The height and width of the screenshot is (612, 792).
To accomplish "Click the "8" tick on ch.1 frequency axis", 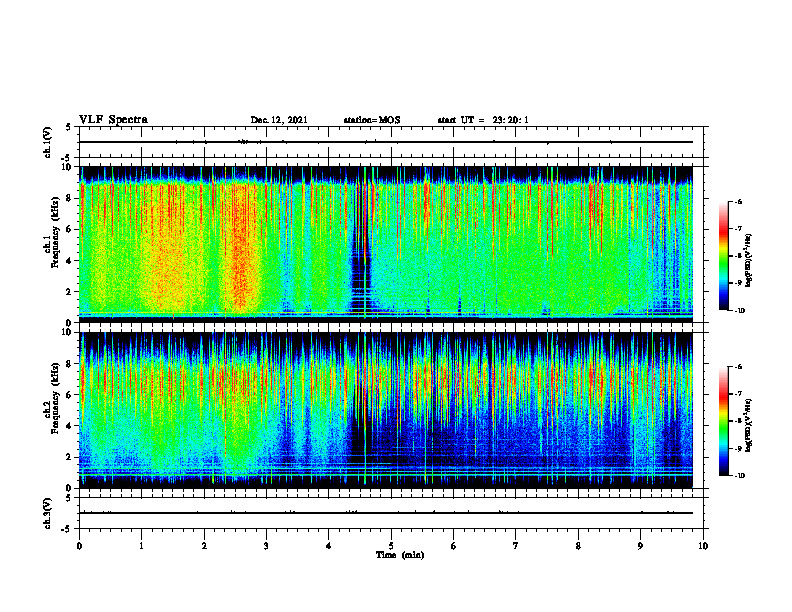I will [x=69, y=198].
